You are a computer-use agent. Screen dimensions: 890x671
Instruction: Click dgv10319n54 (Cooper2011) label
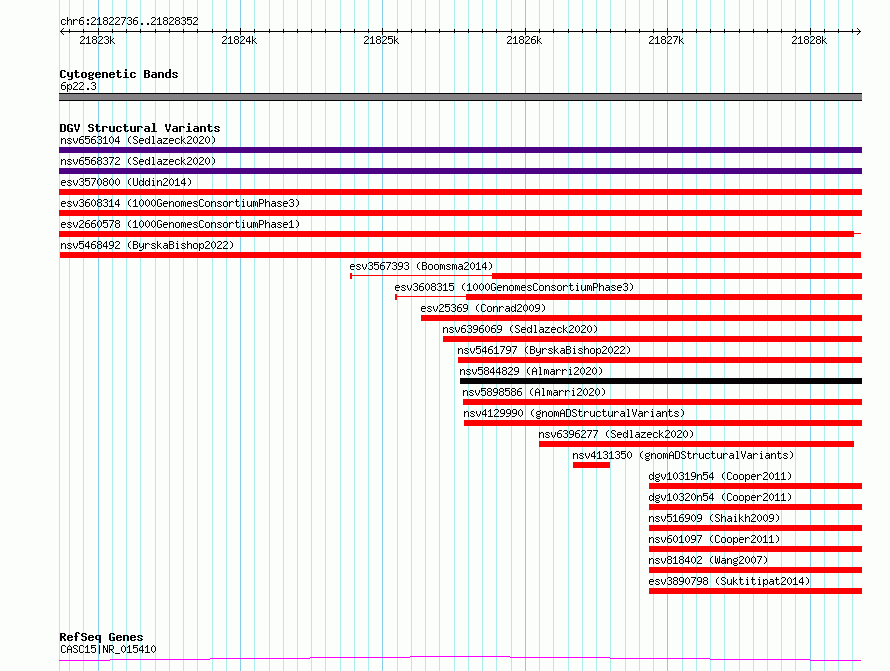point(720,476)
